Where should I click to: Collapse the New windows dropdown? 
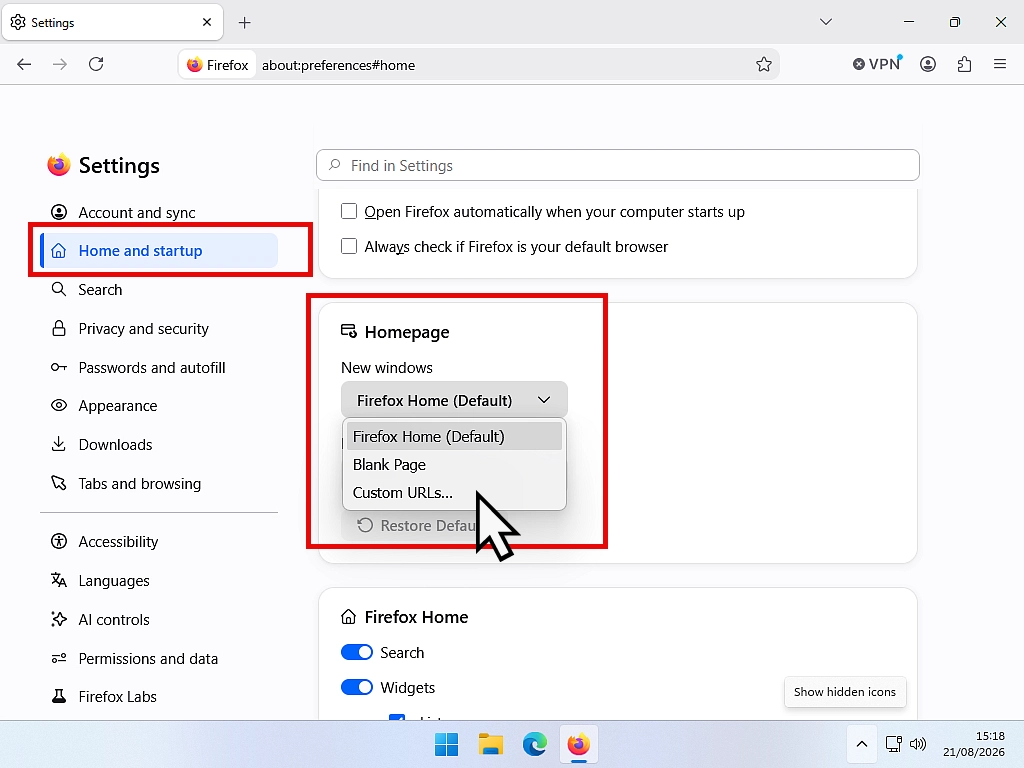454,400
